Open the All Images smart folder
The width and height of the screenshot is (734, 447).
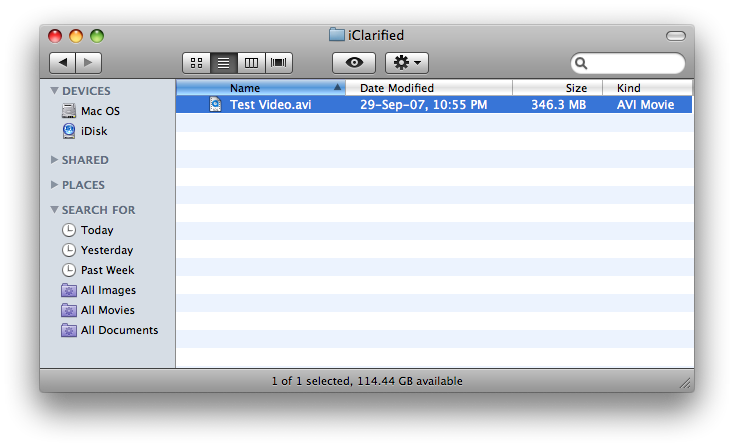tap(107, 290)
